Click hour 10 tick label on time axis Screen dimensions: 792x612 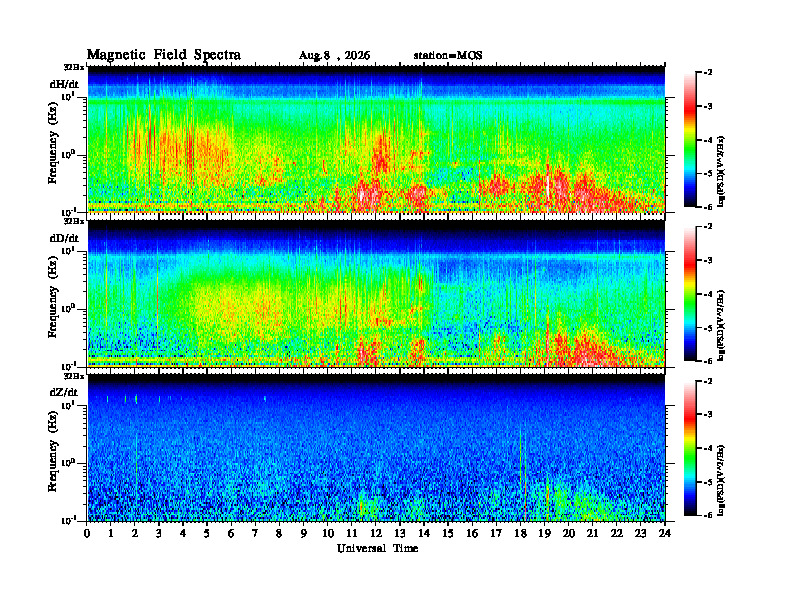tap(328, 534)
